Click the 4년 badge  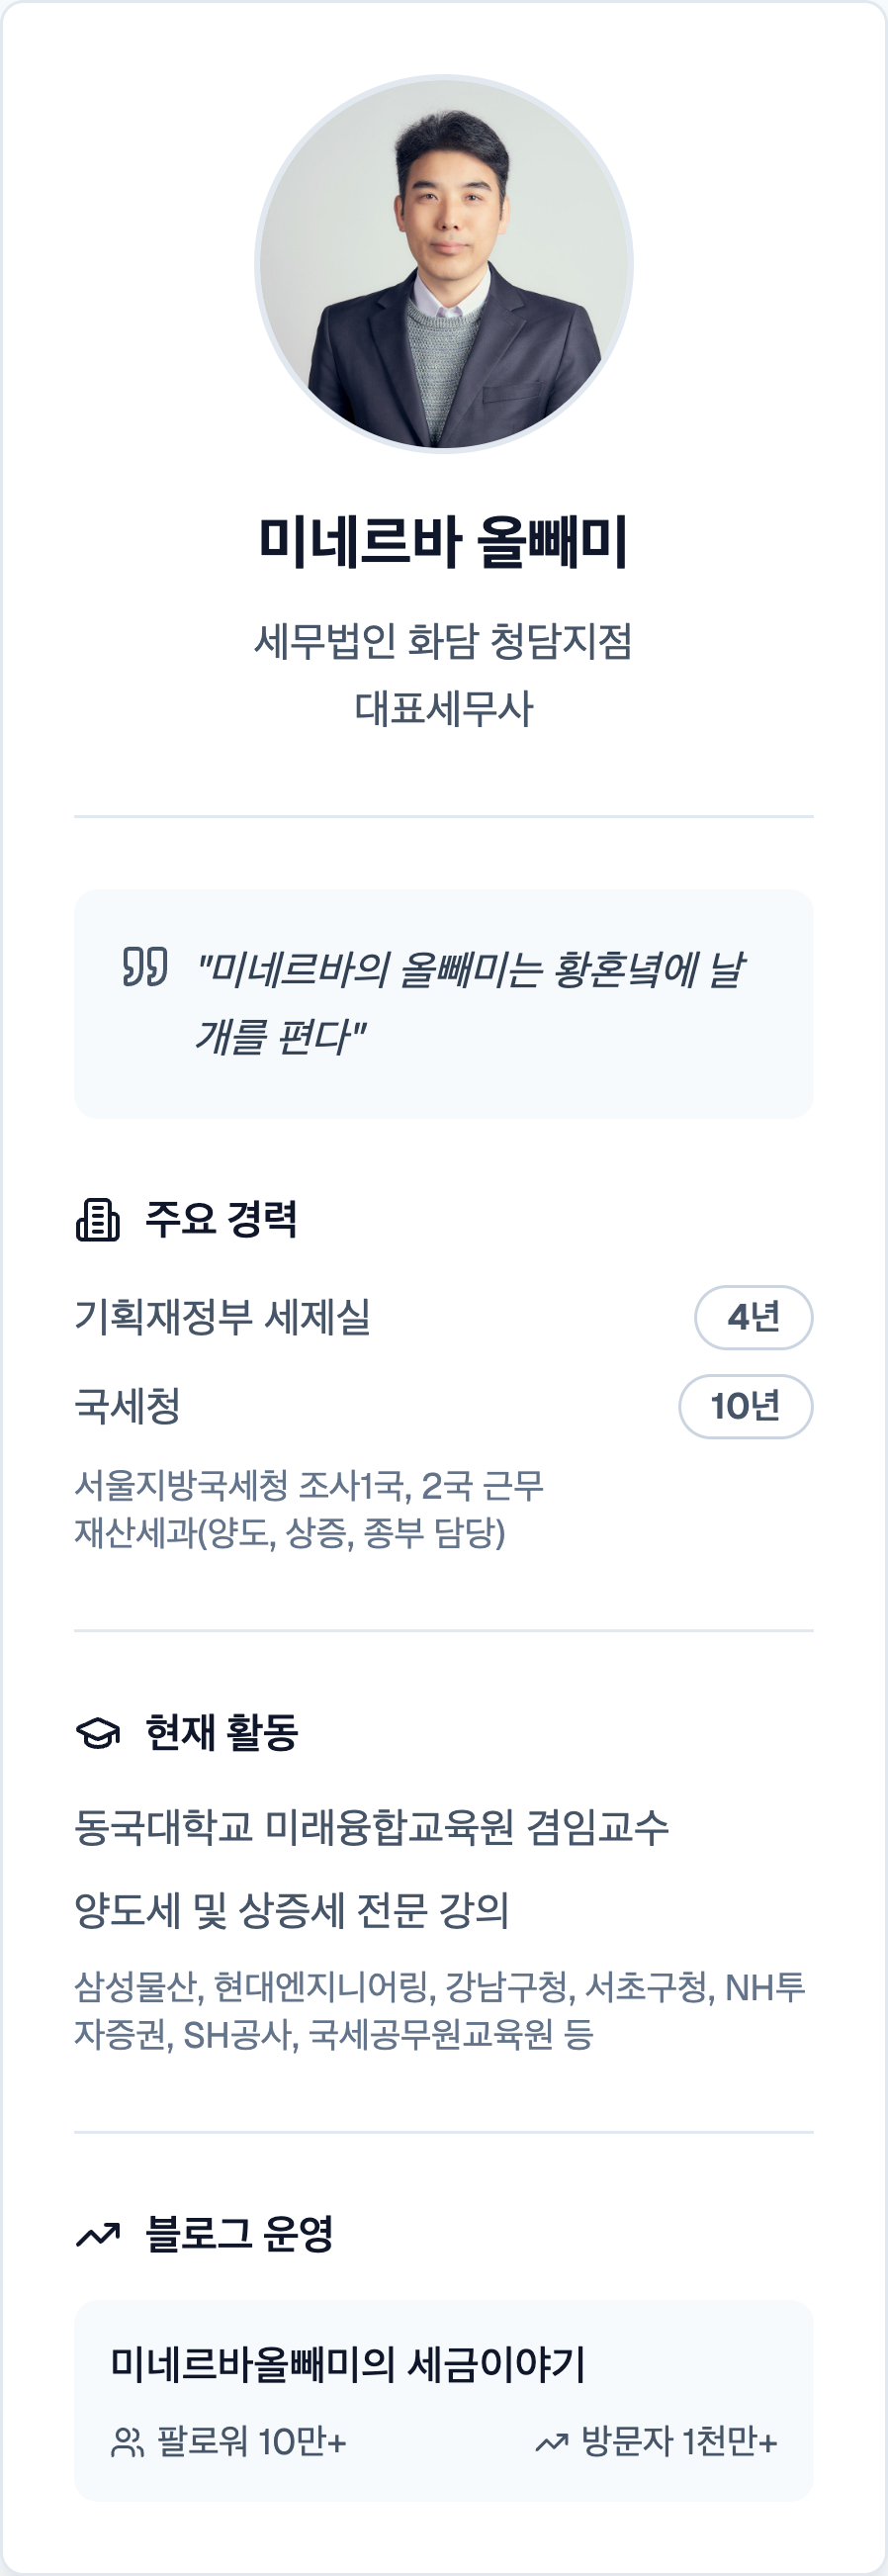(753, 1317)
